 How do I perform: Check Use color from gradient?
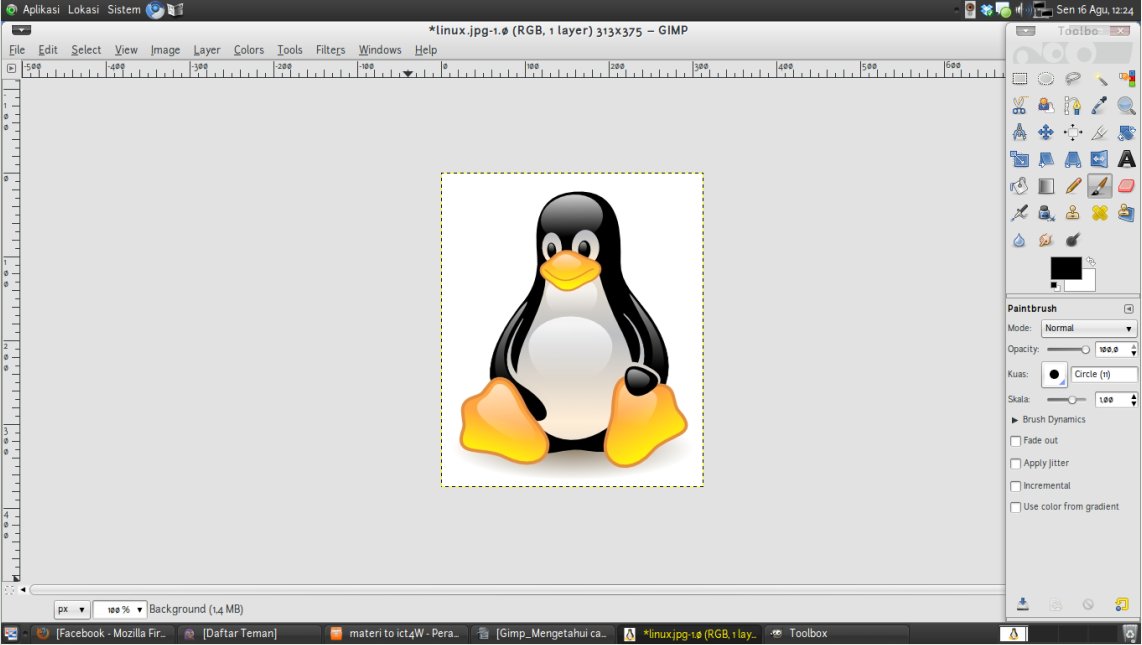pyautogui.click(x=1016, y=507)
